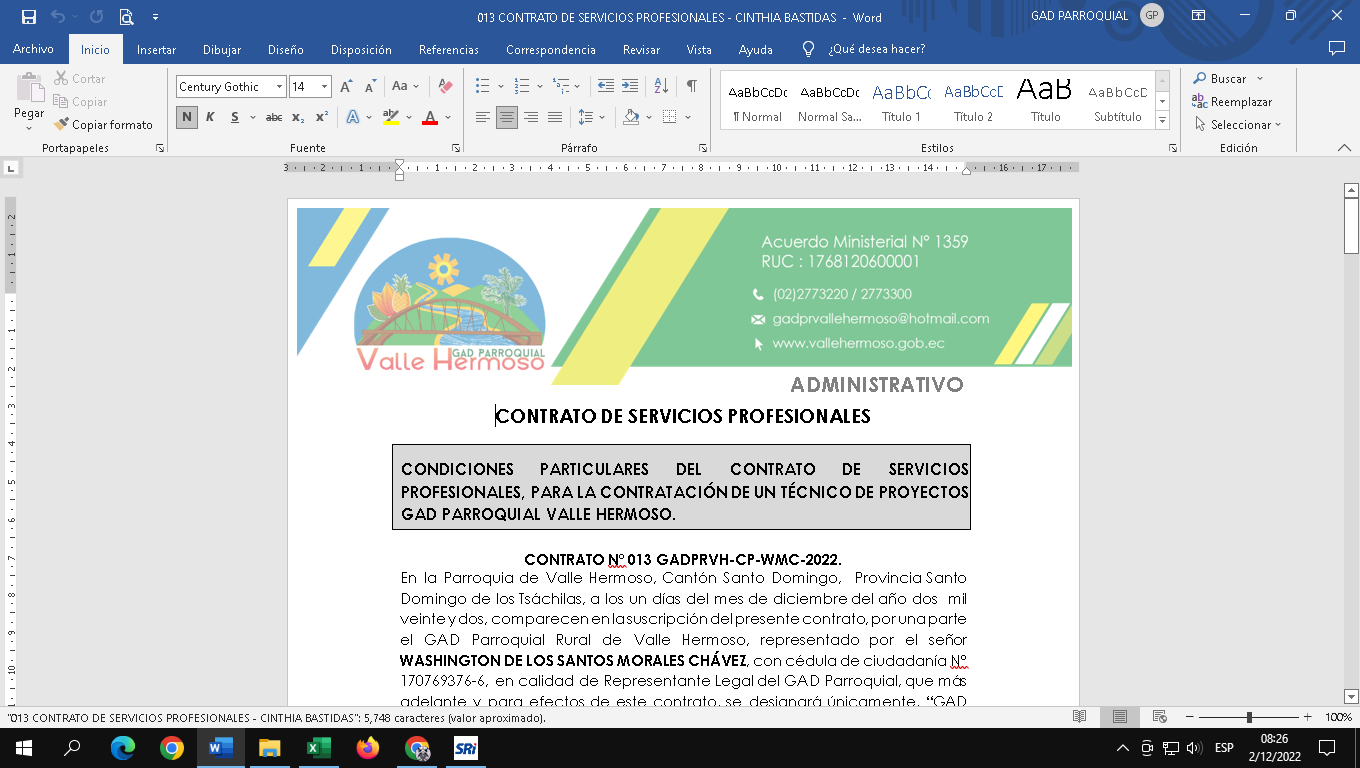Screen dimensions: 1360x768
Task: Apply the Título 1 style
Action: [x=901, y=100]
